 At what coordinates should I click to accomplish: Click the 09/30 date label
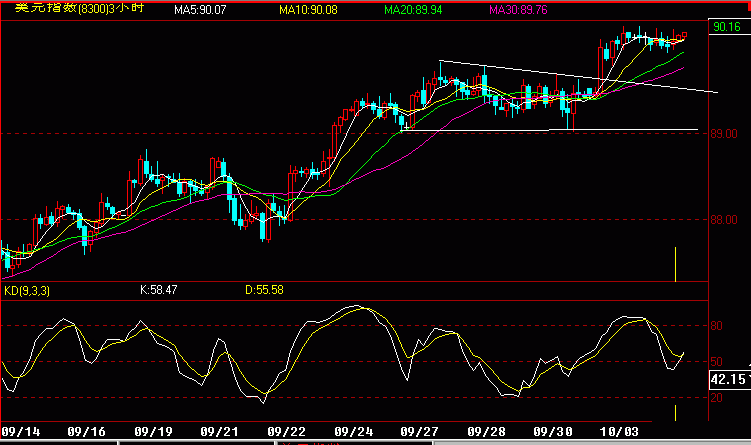point(553,432)
